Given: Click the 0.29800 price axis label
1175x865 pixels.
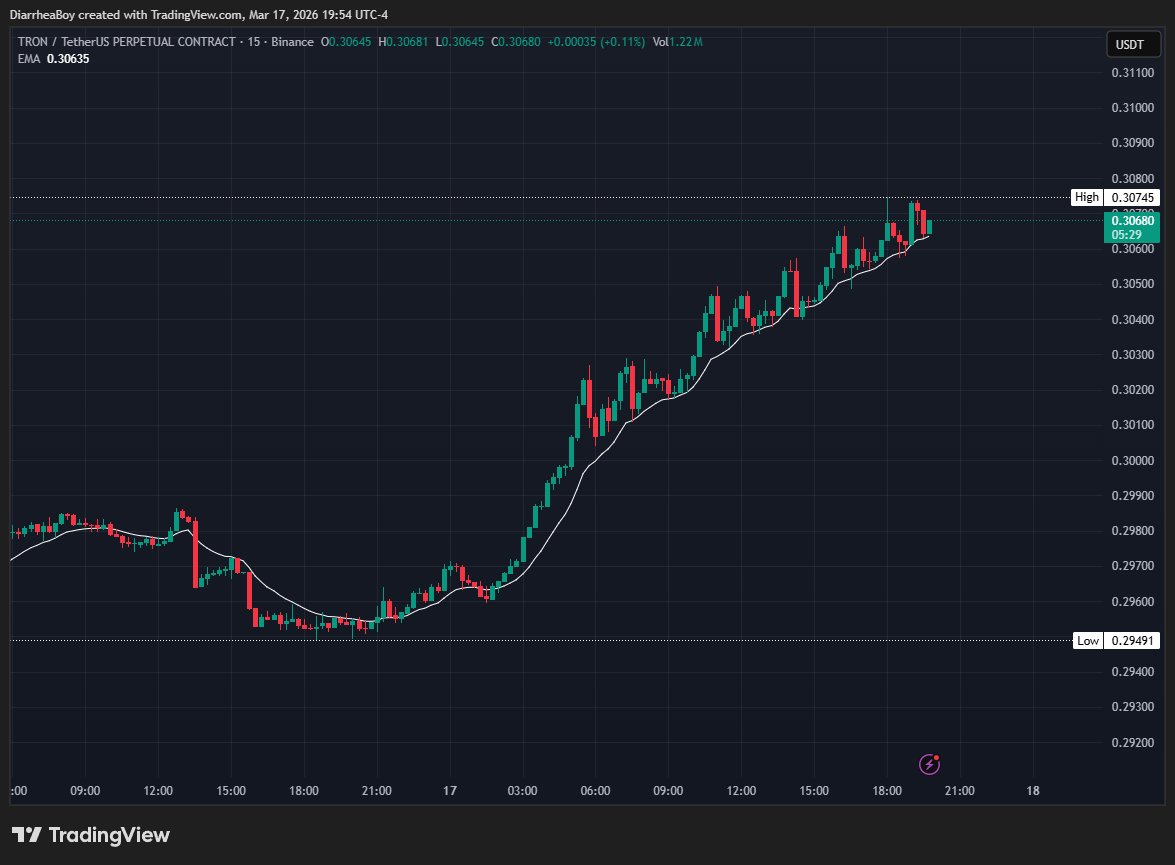Looking at the screenshot, I should point(1132,531).
